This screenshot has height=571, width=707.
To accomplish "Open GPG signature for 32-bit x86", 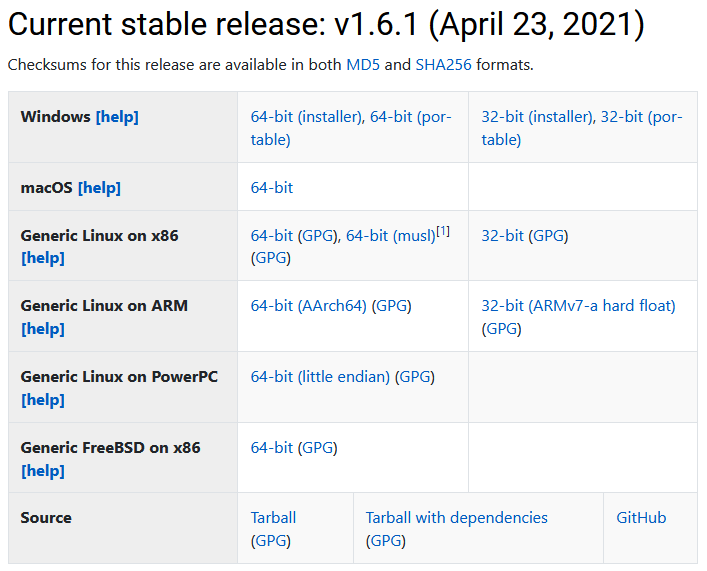I will 548,236.
